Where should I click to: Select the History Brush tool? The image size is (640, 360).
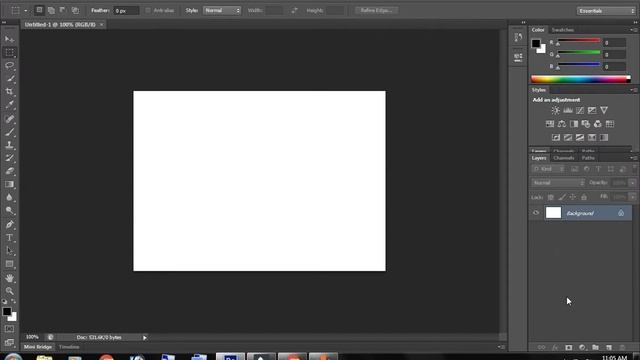[x=9, y=158]
